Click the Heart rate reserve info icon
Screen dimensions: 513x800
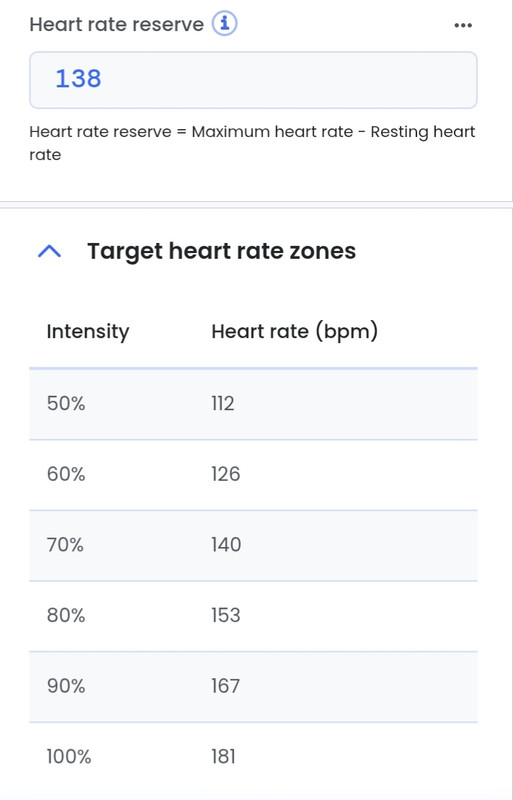coord(225,24)
